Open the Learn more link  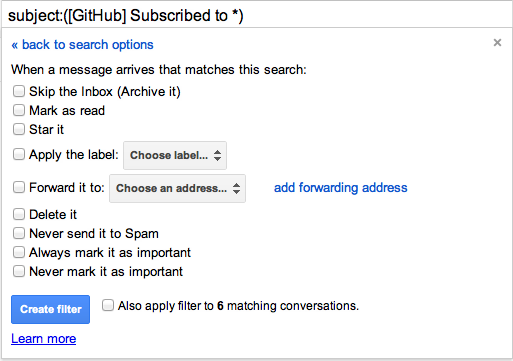(44, 339)
